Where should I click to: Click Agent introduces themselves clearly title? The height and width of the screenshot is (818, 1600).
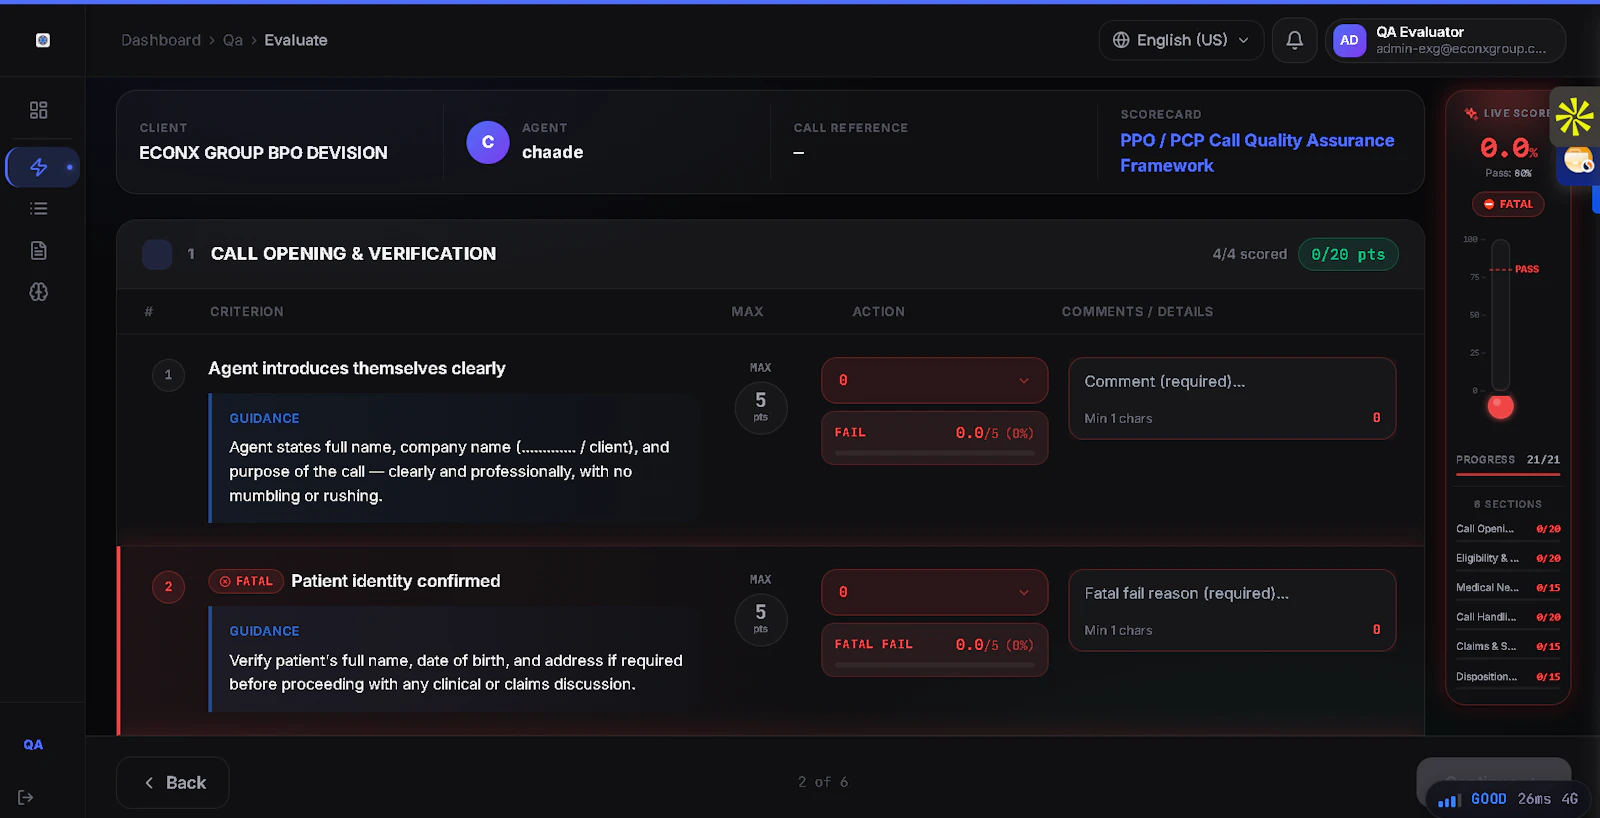pos(357,368)
